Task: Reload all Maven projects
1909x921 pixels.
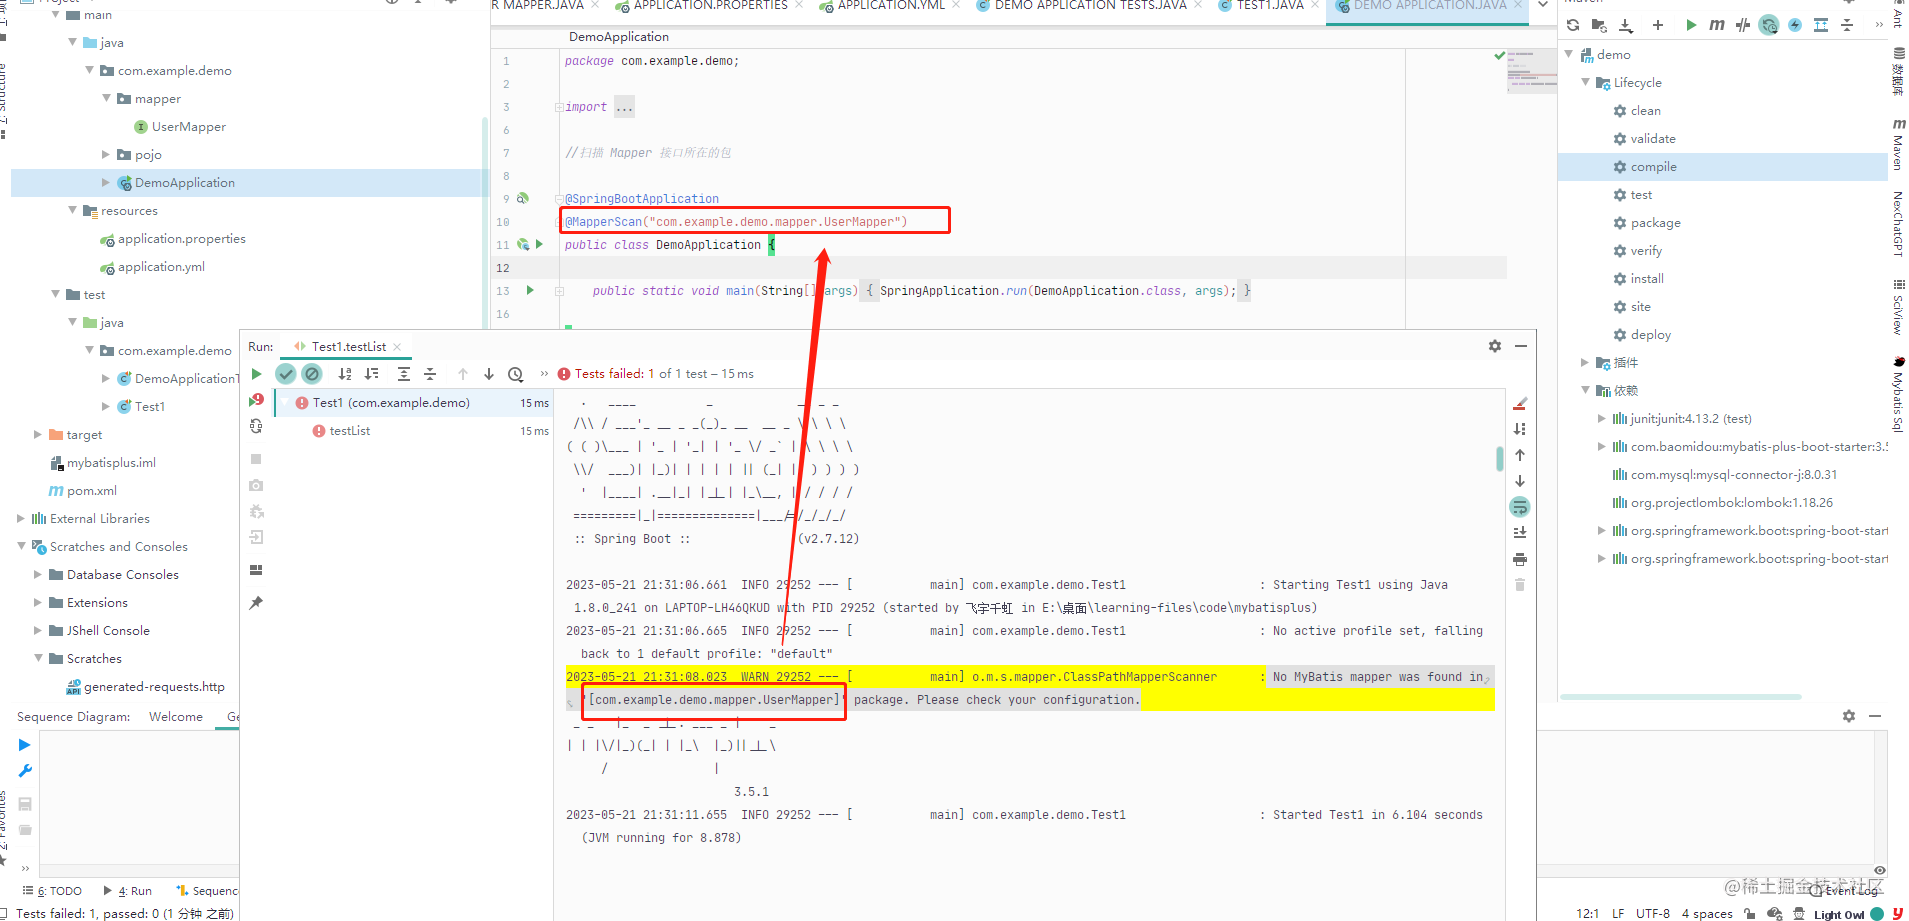Action: pos(1572,25)
